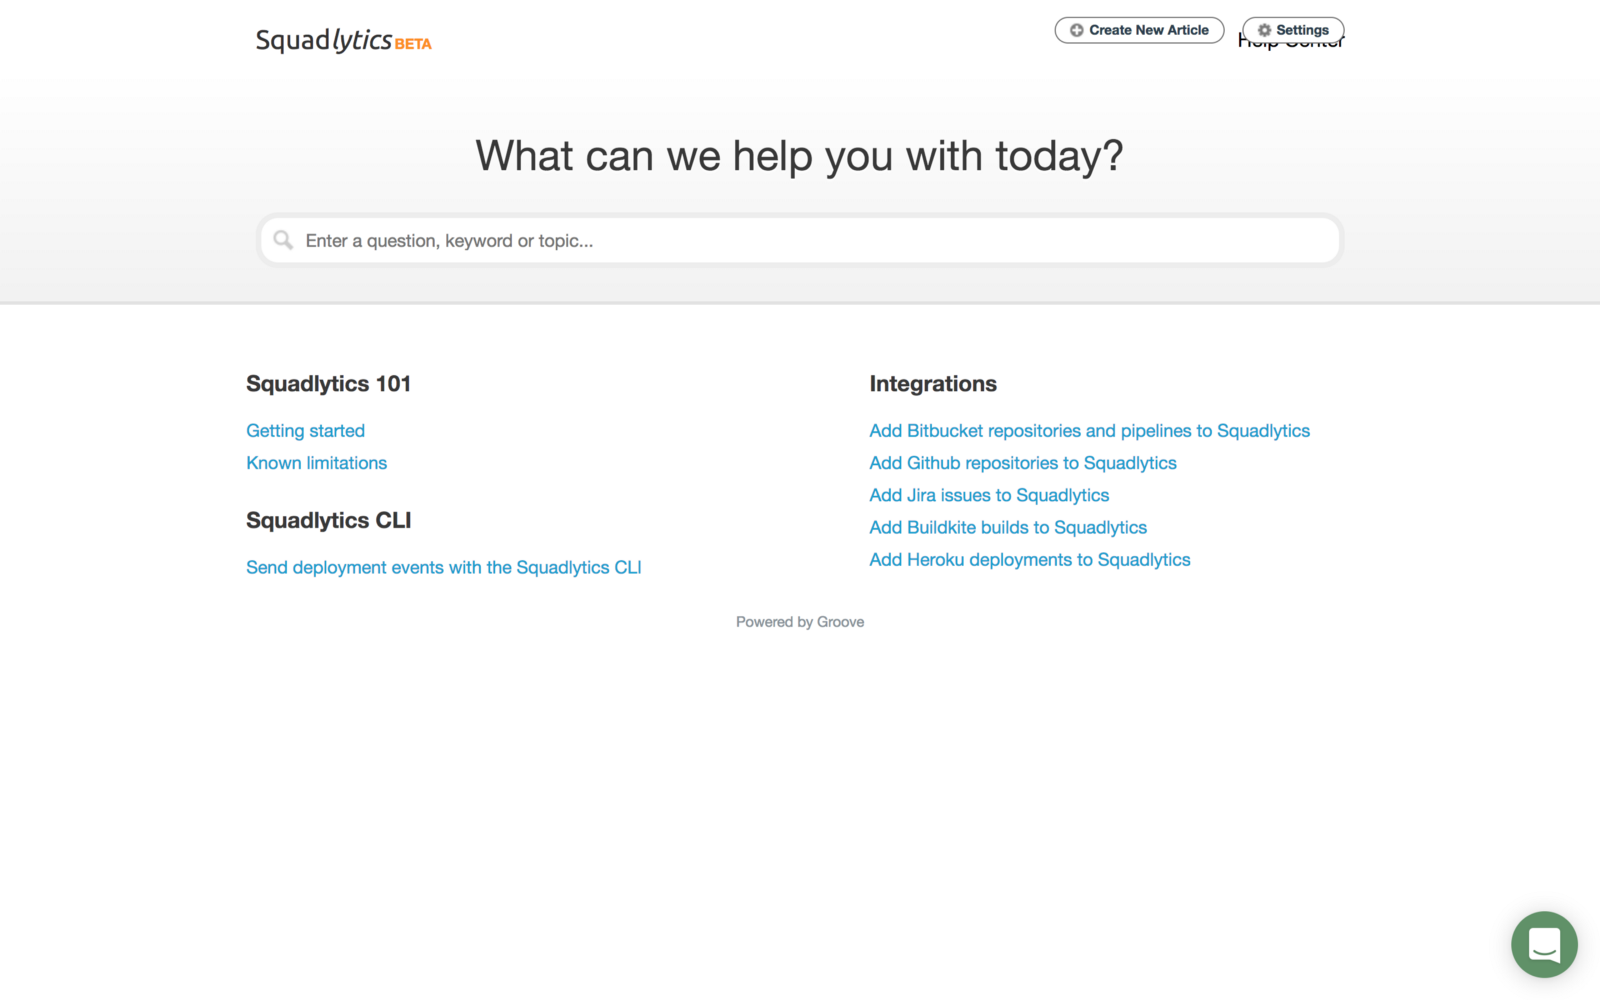The width and height of the screenshot is (1600, 1000).
Task: Select the Squadlytics 101 category heading
Action: (328, 384)
